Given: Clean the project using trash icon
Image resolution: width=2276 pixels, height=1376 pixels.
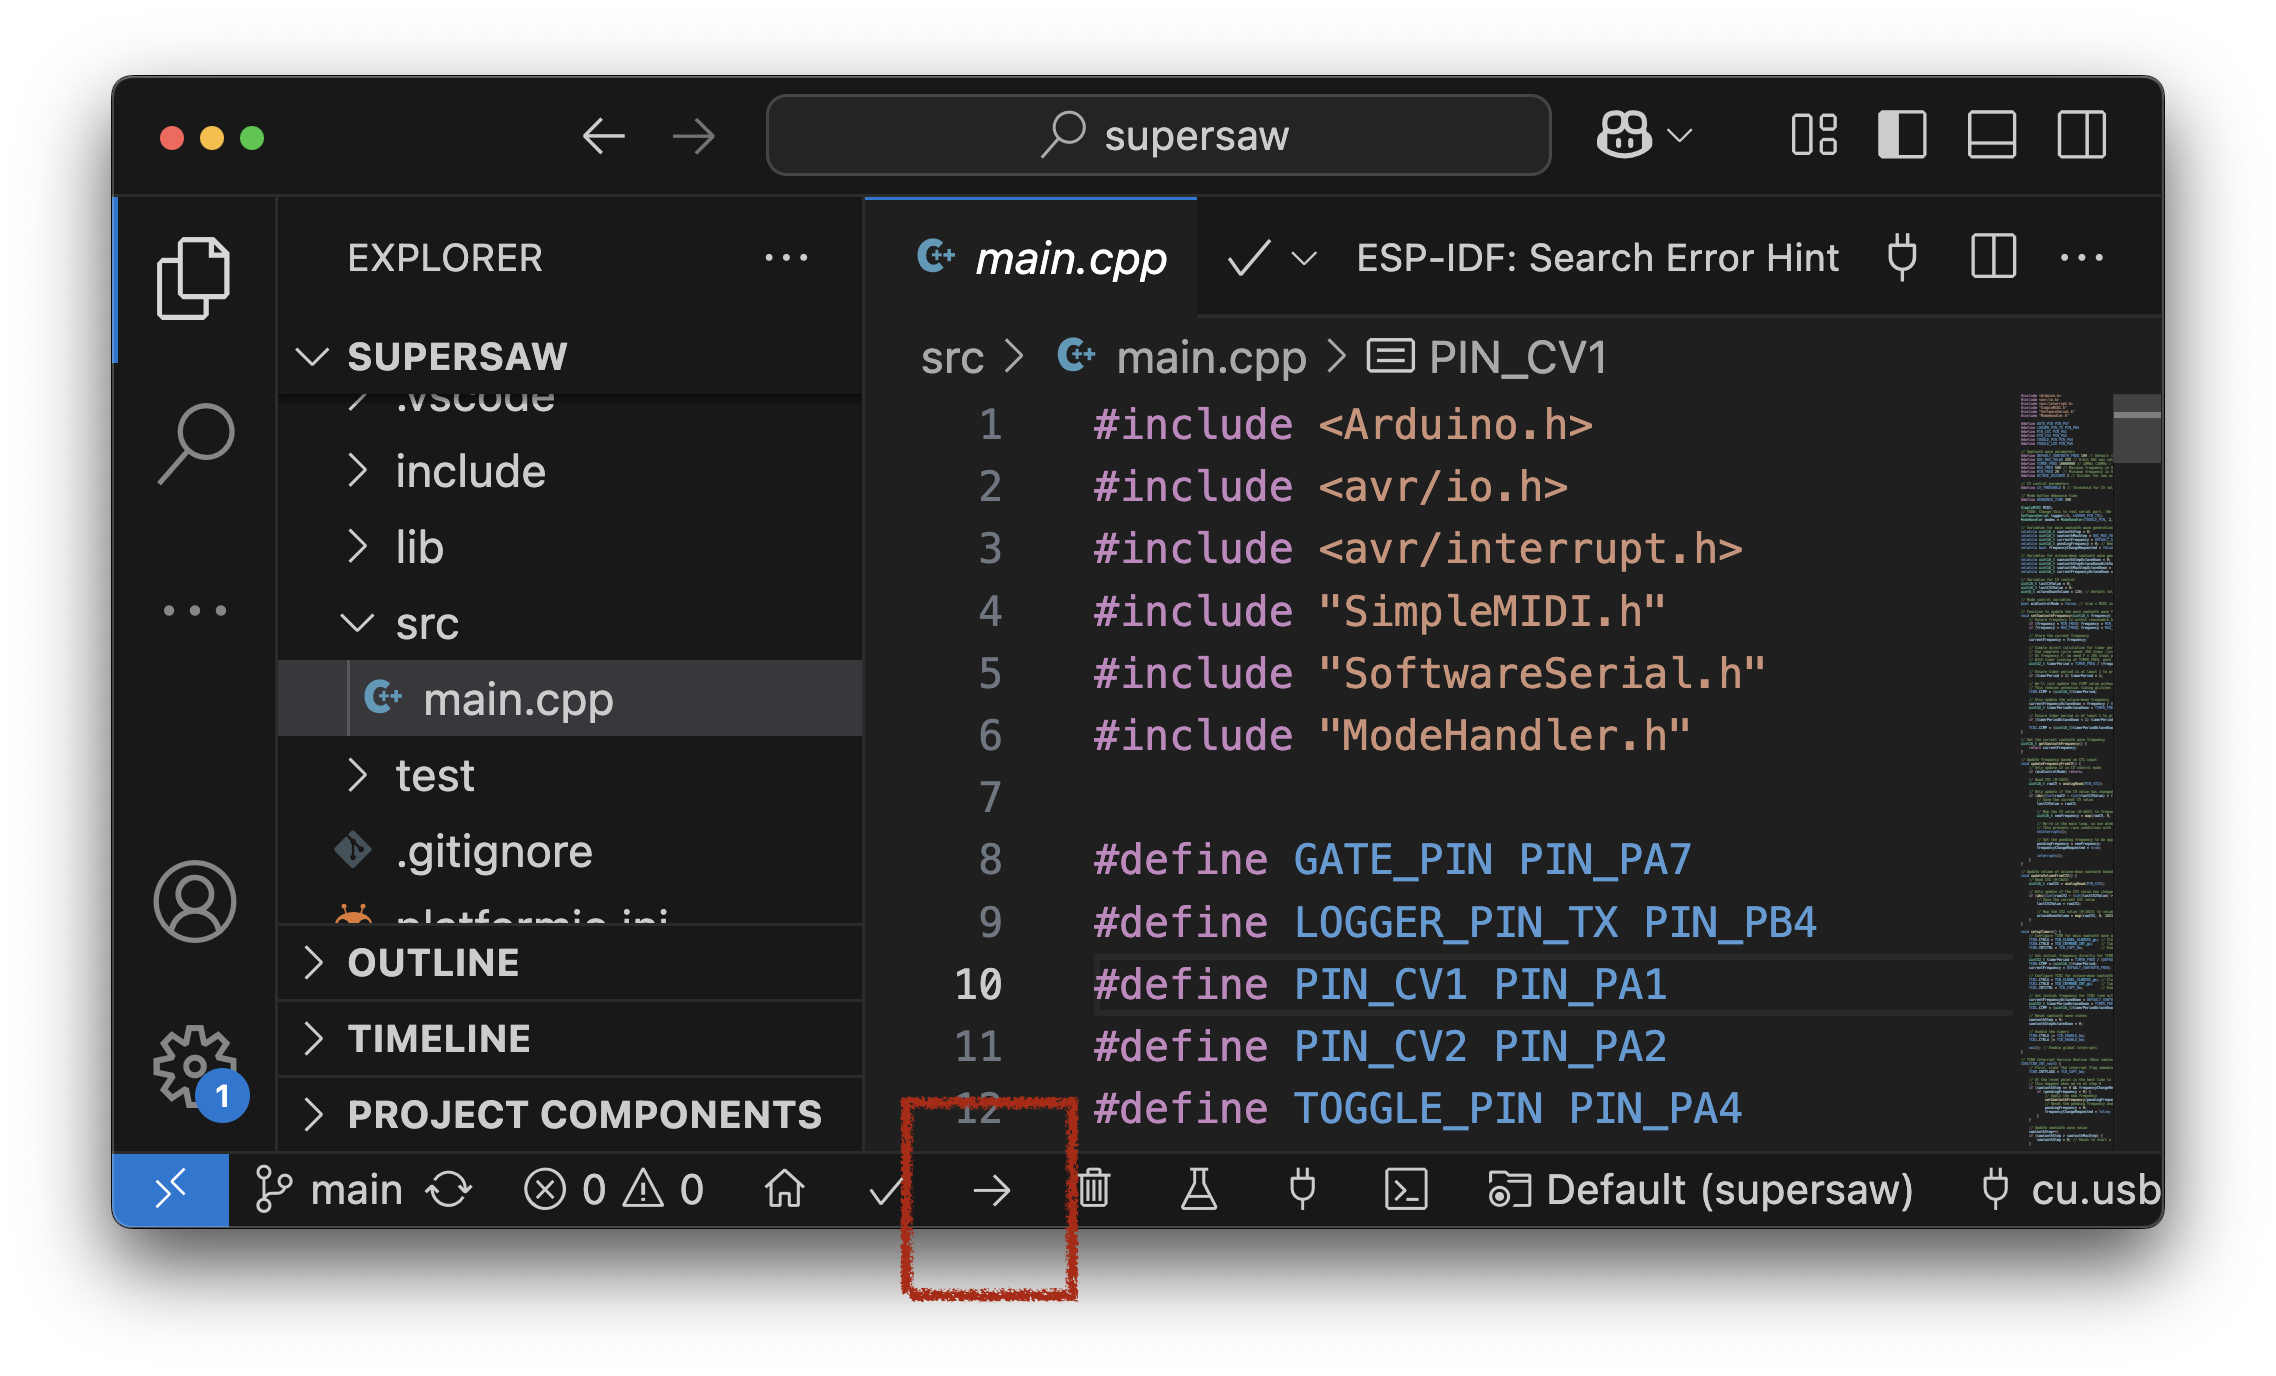Looking at the screenshot, I should click(1094, 1189).
